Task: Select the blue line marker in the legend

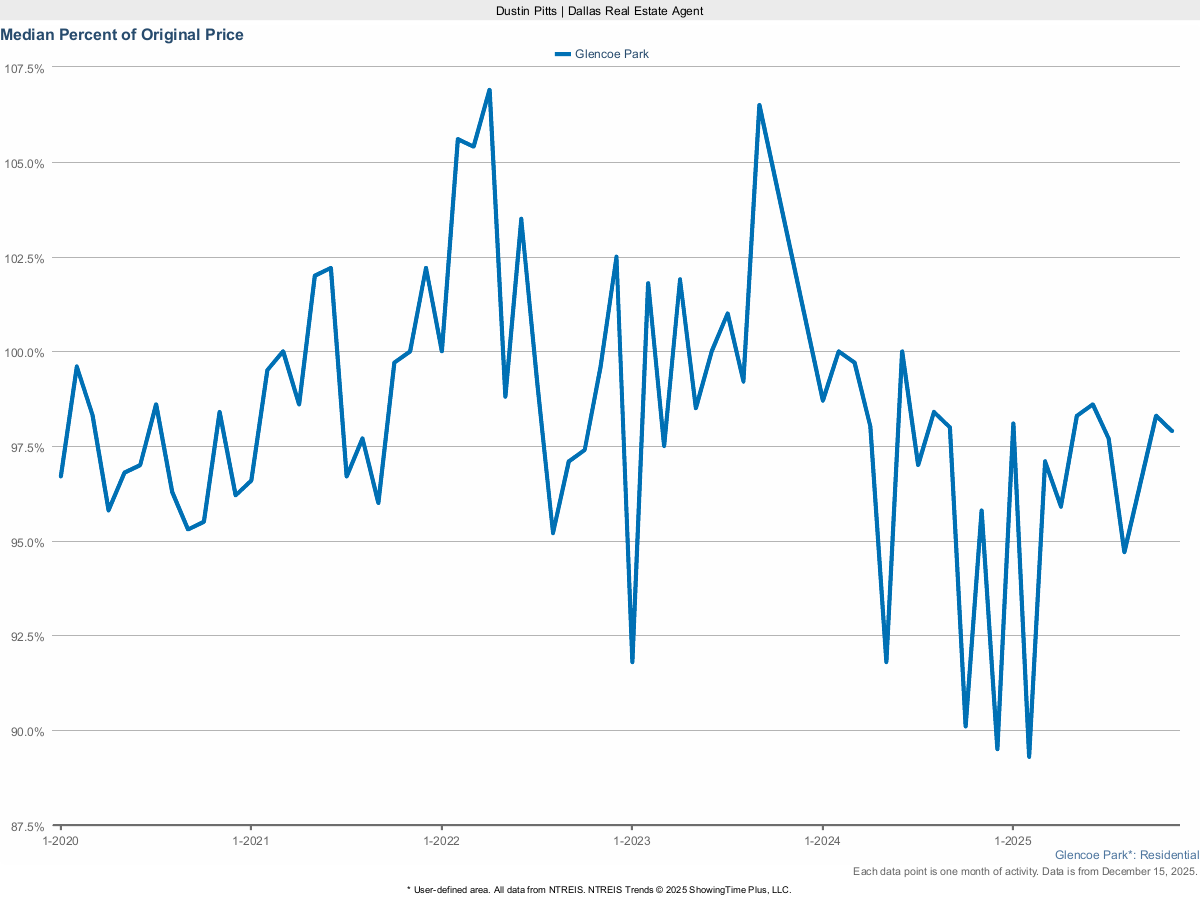Action: (563, 54)
